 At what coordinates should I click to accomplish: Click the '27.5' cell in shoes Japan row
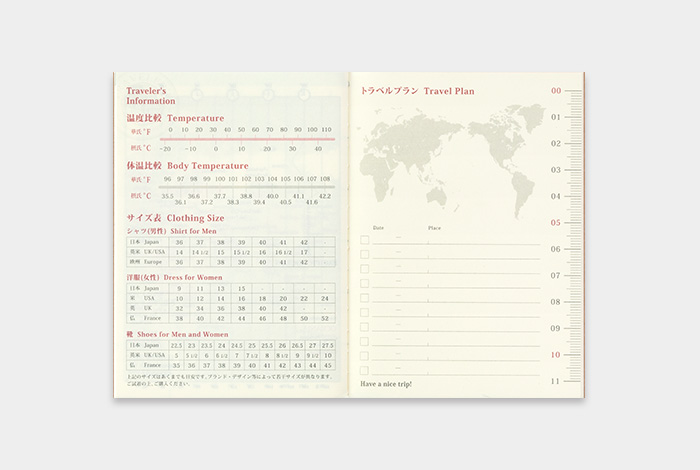click(x=328, y=345)
